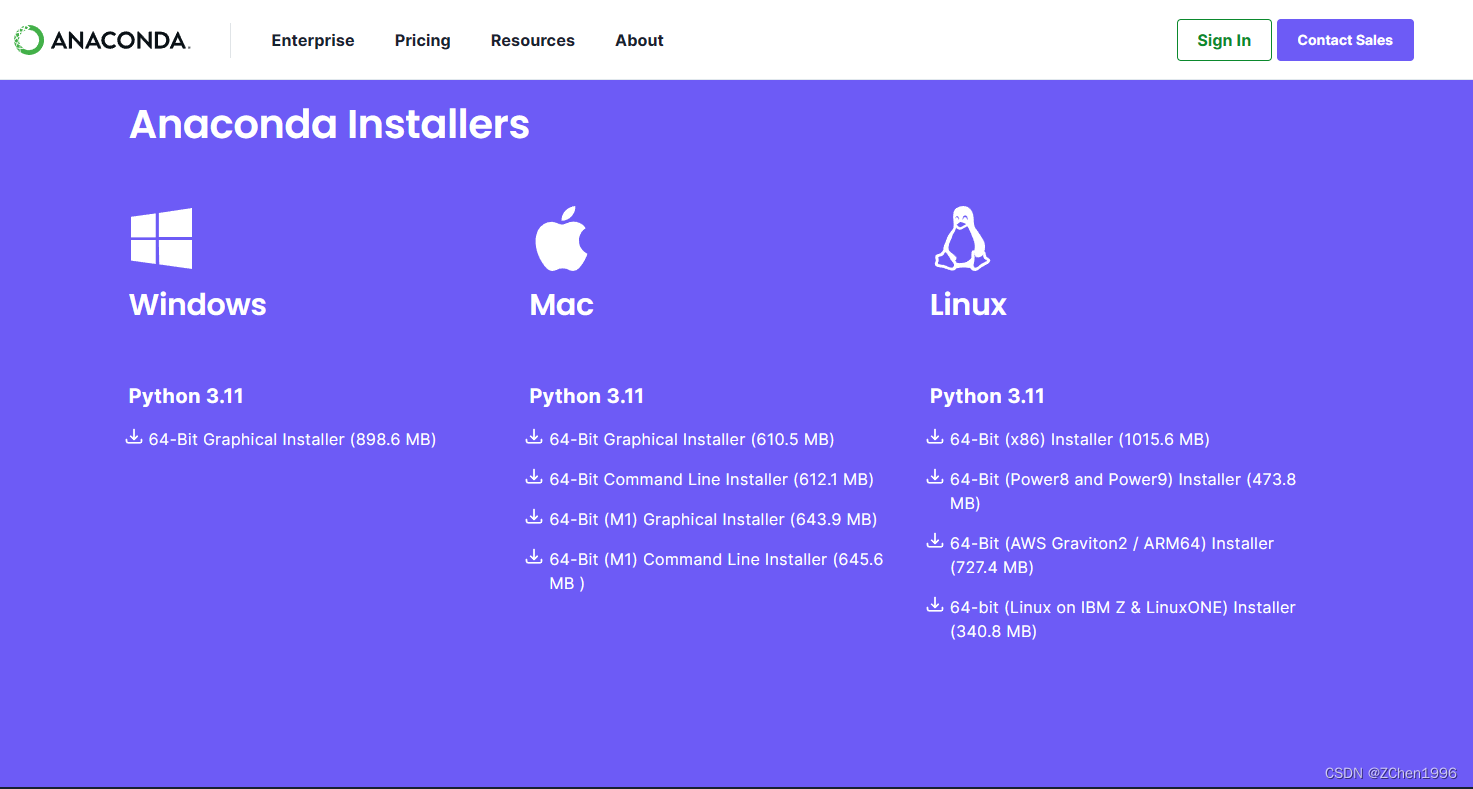Click the Windows heading text
Screen dimensions: 1473x789
point(198,304)
